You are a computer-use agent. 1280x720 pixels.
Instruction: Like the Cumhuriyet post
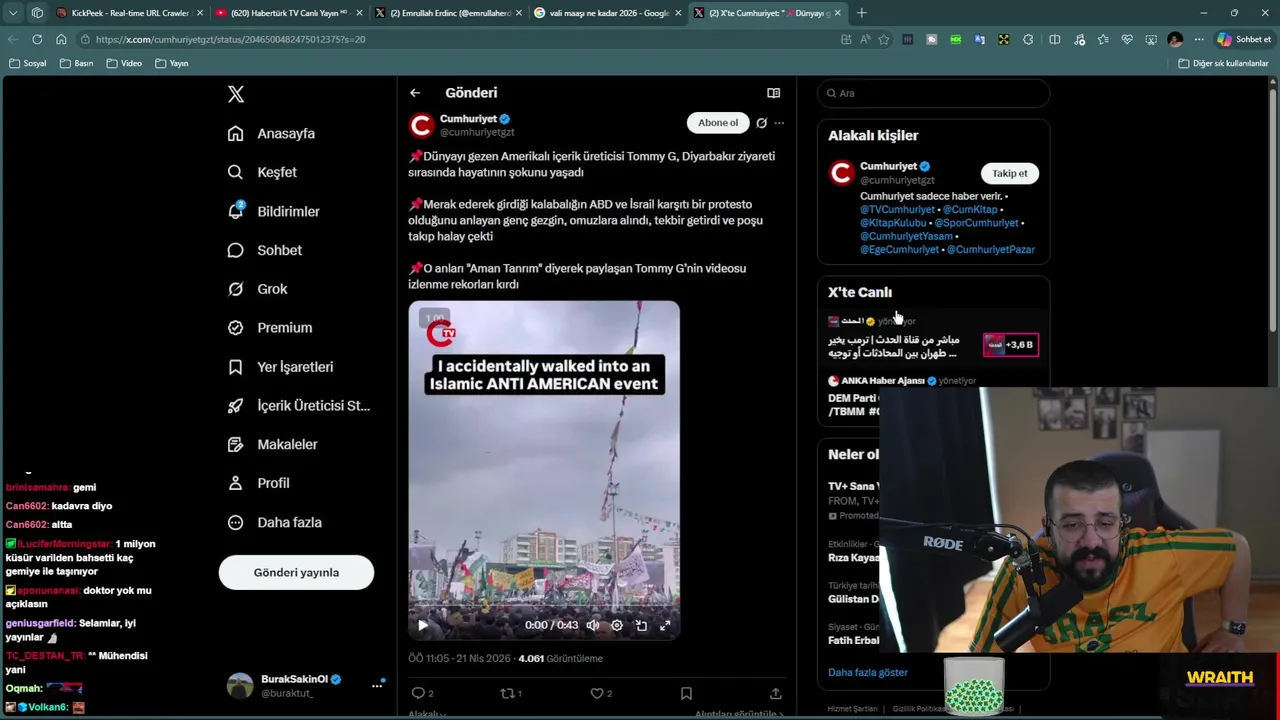point(600,693)
